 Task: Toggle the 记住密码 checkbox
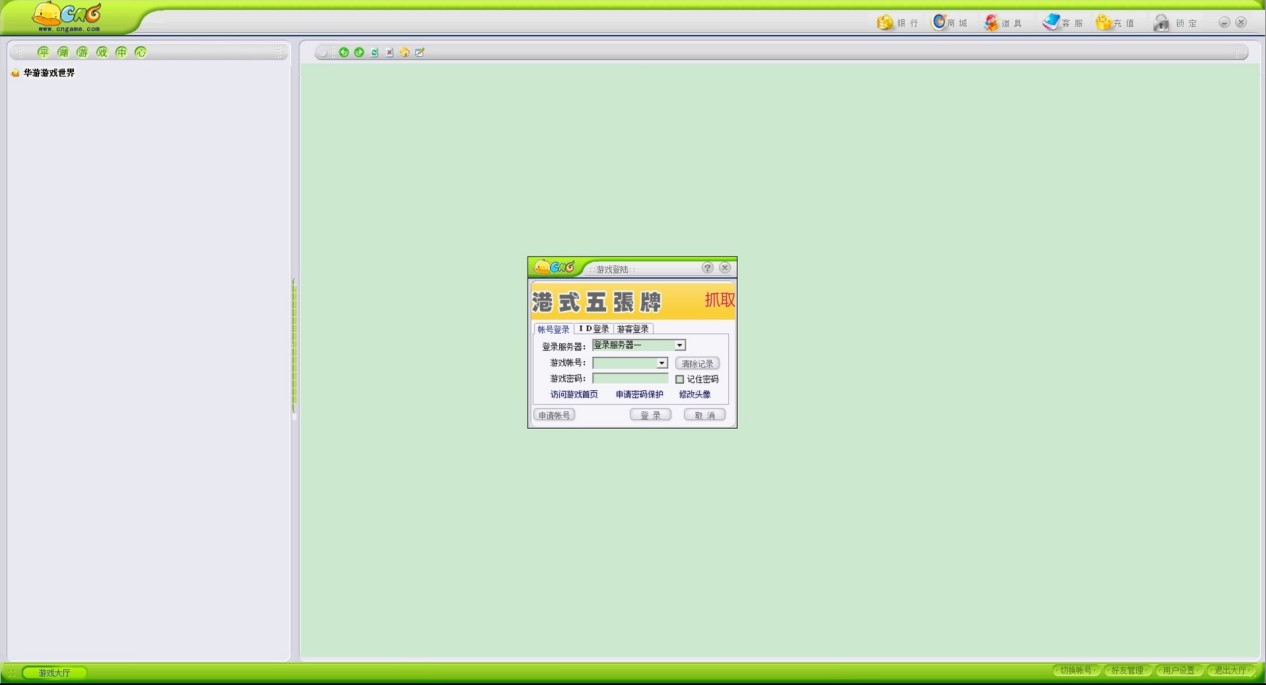680,379
